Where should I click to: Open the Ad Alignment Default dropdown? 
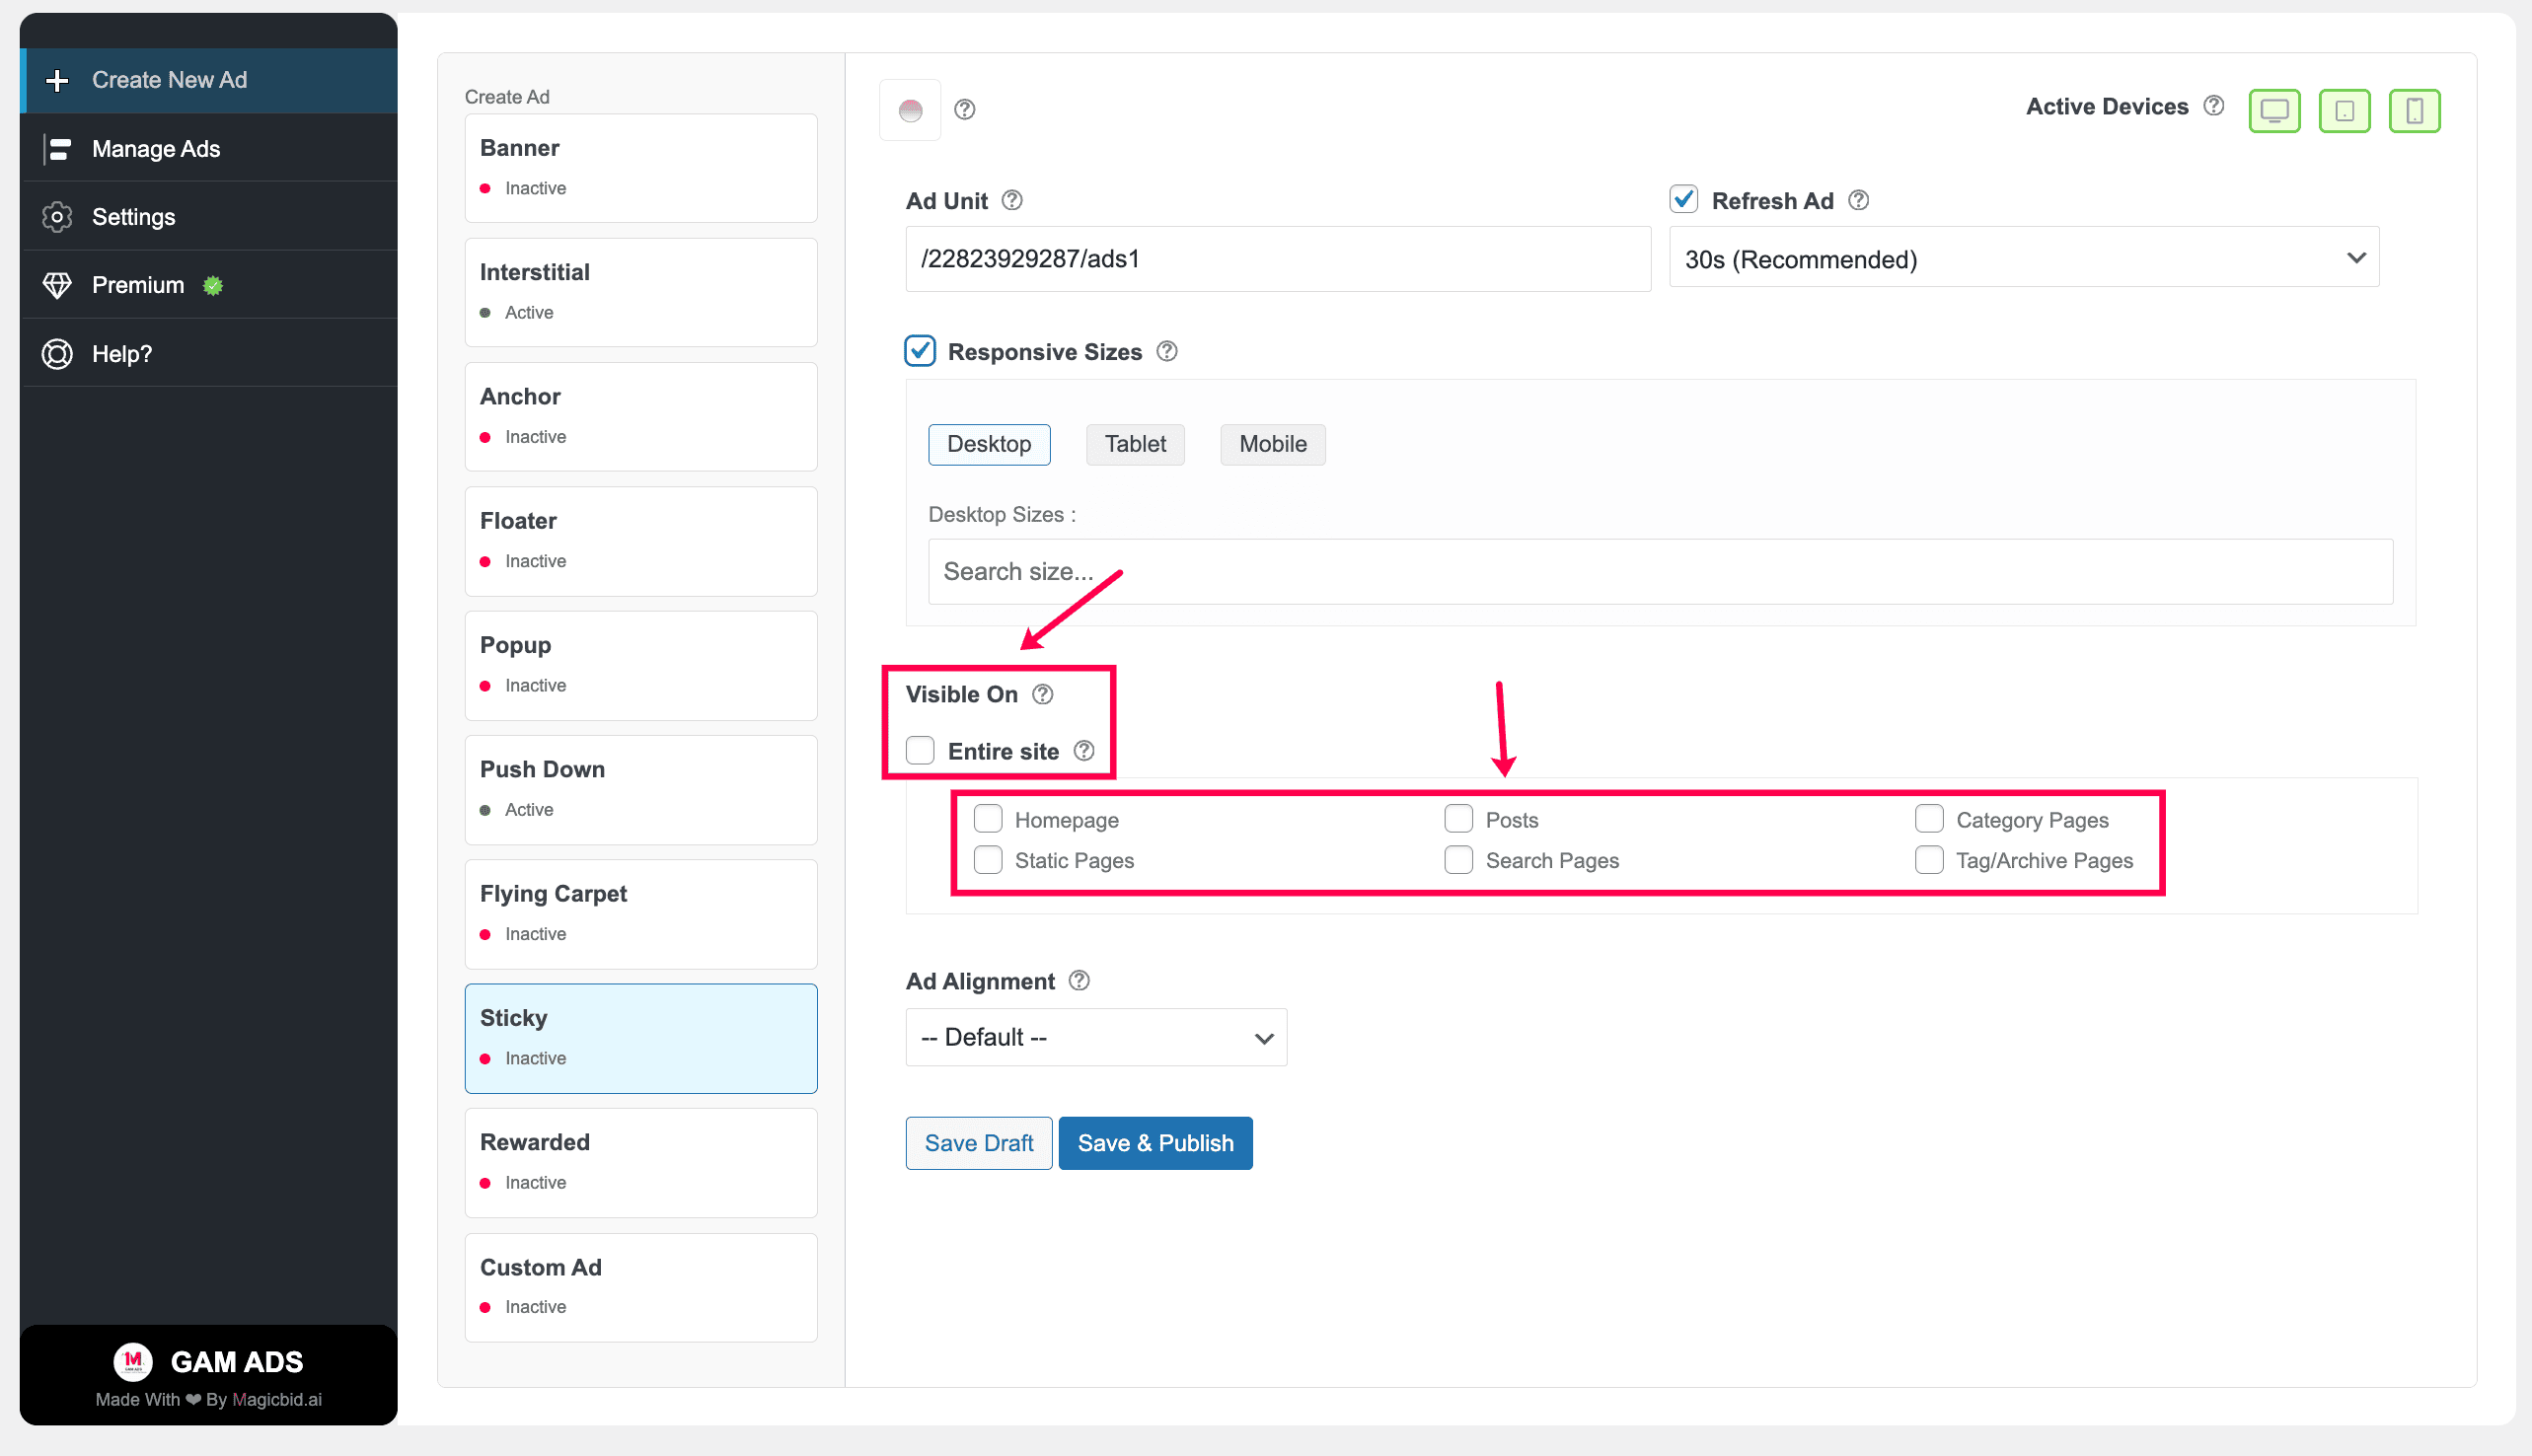[x=1096, y=1037]
